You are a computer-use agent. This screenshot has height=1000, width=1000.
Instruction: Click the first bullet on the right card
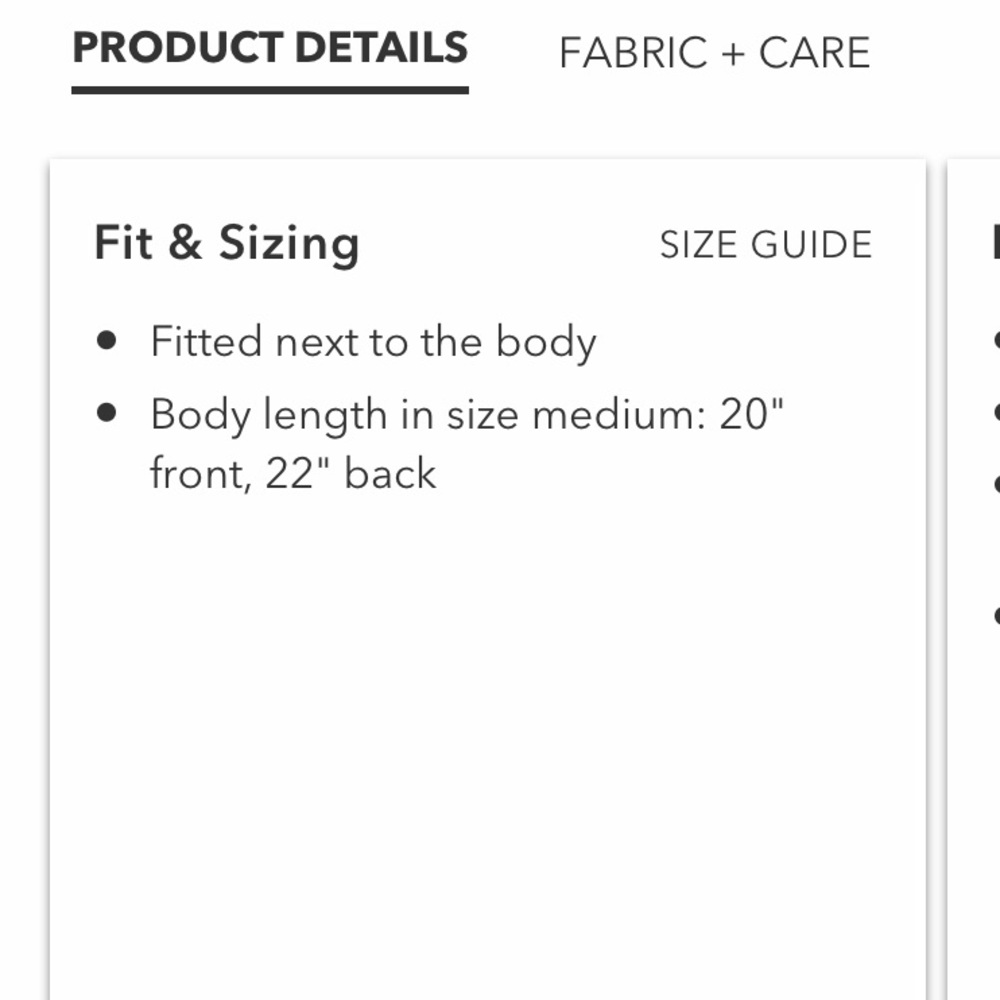point(997,340)
